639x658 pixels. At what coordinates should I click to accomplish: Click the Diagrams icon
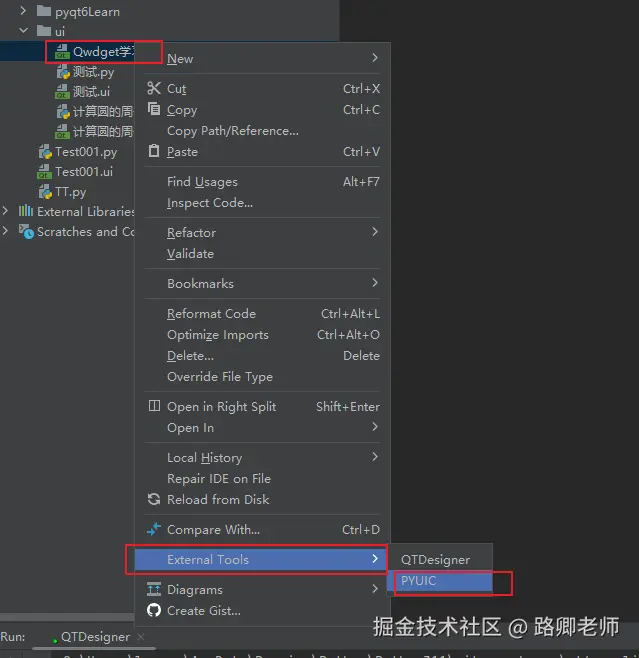pyautogui.click(x=154, y=589)
